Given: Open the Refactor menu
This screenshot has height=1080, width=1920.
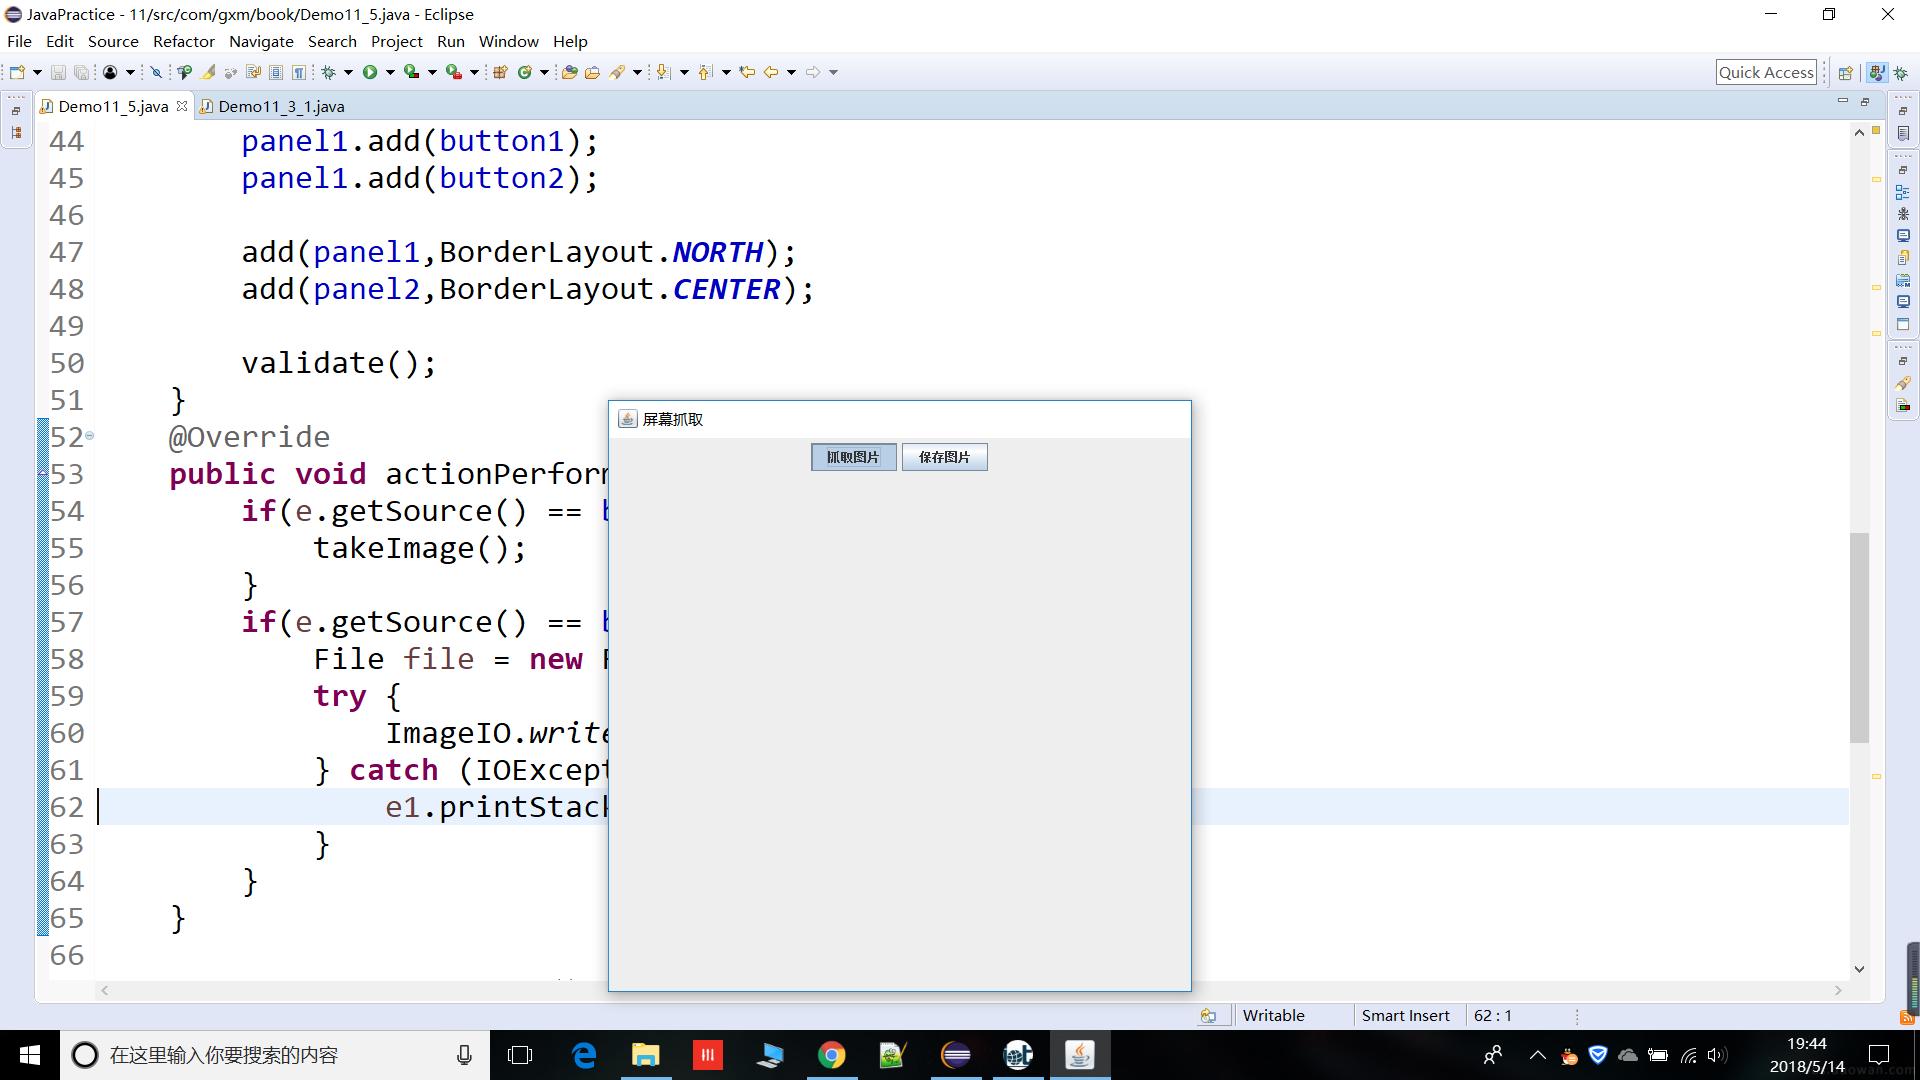Looking at the screenshot, I should point(183,41).
